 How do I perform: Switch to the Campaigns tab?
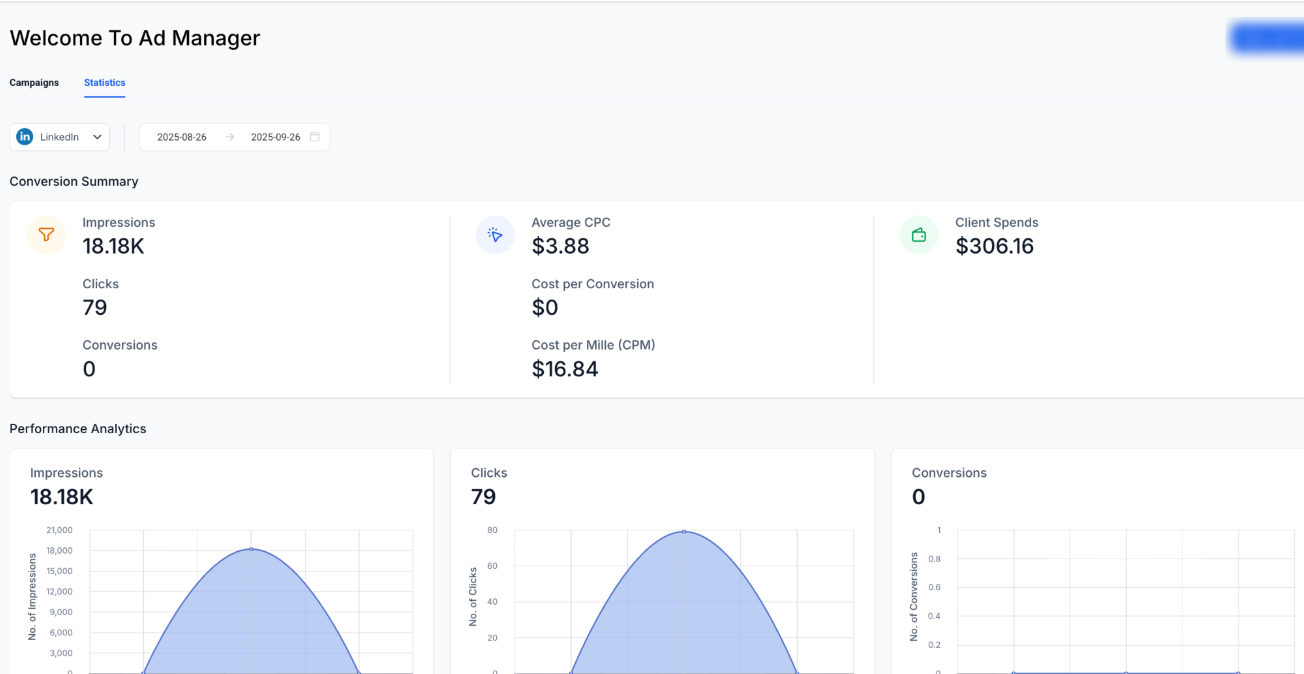coord(34,83)
